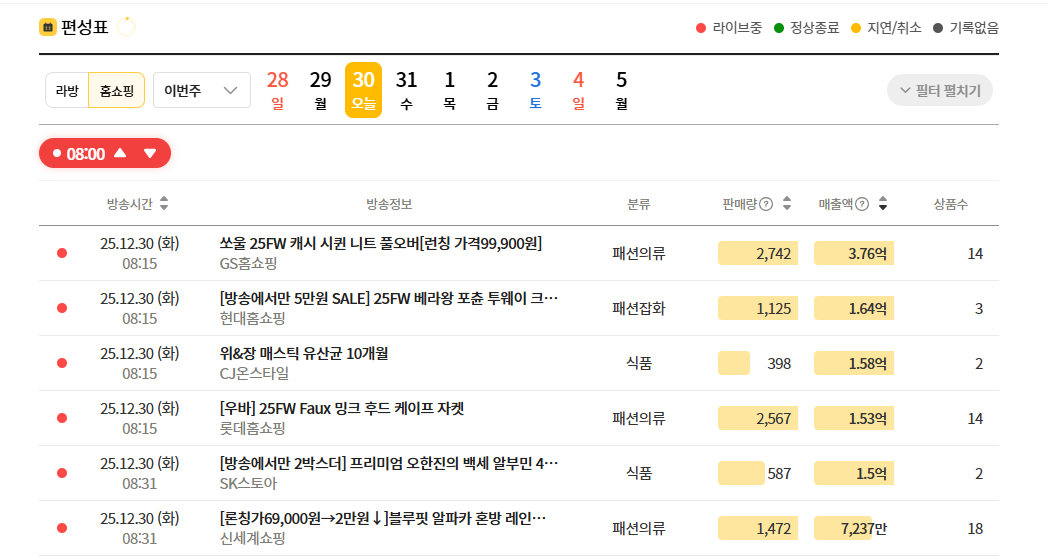The height and width of the screenshot is (556, 1049).
Task: Click the red live dot on 롯데홈쇼핑 row
Action: [x=62, y=418]
